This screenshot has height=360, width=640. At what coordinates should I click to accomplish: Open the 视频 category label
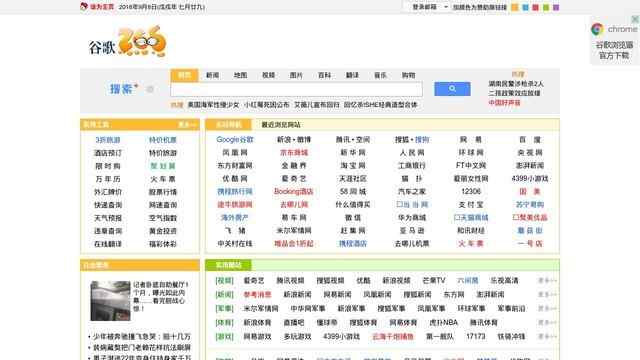[224, 280]
